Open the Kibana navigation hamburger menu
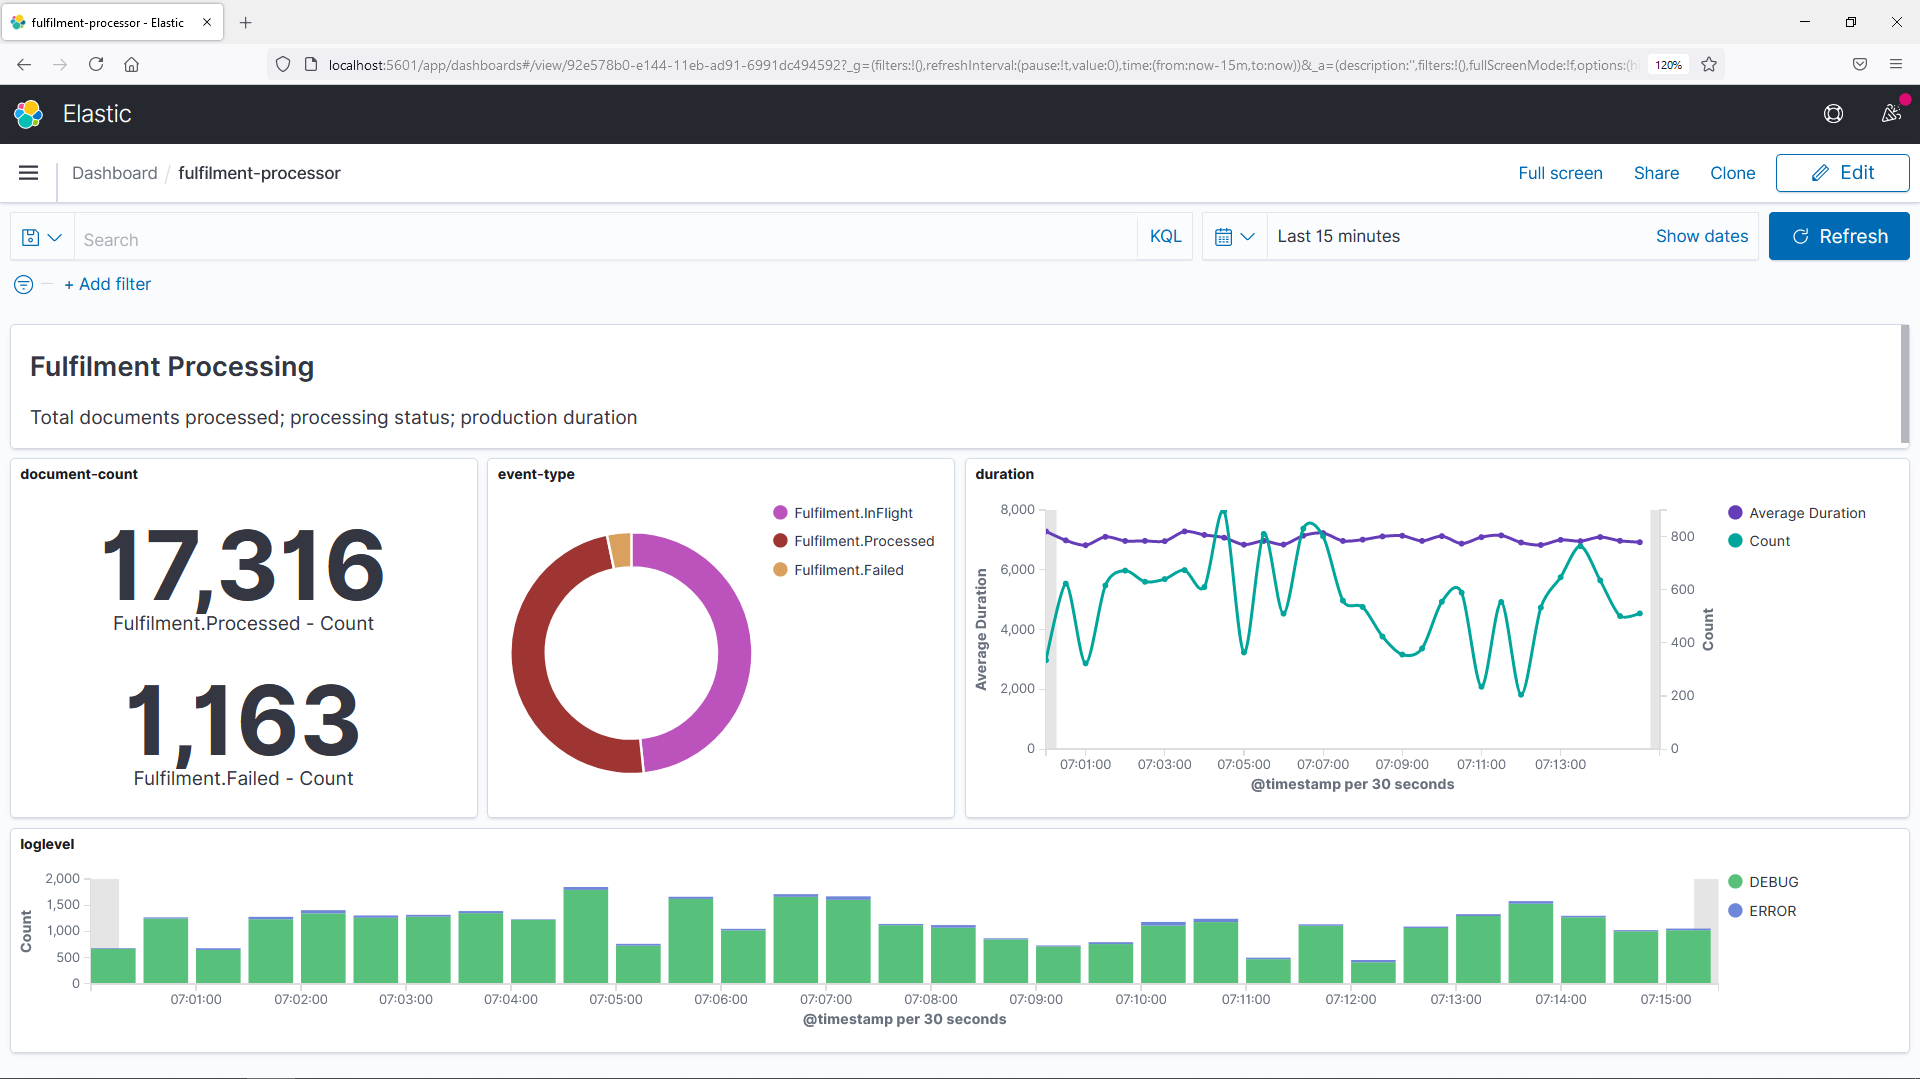1920x1079 pixels. [x=29, y=172]
